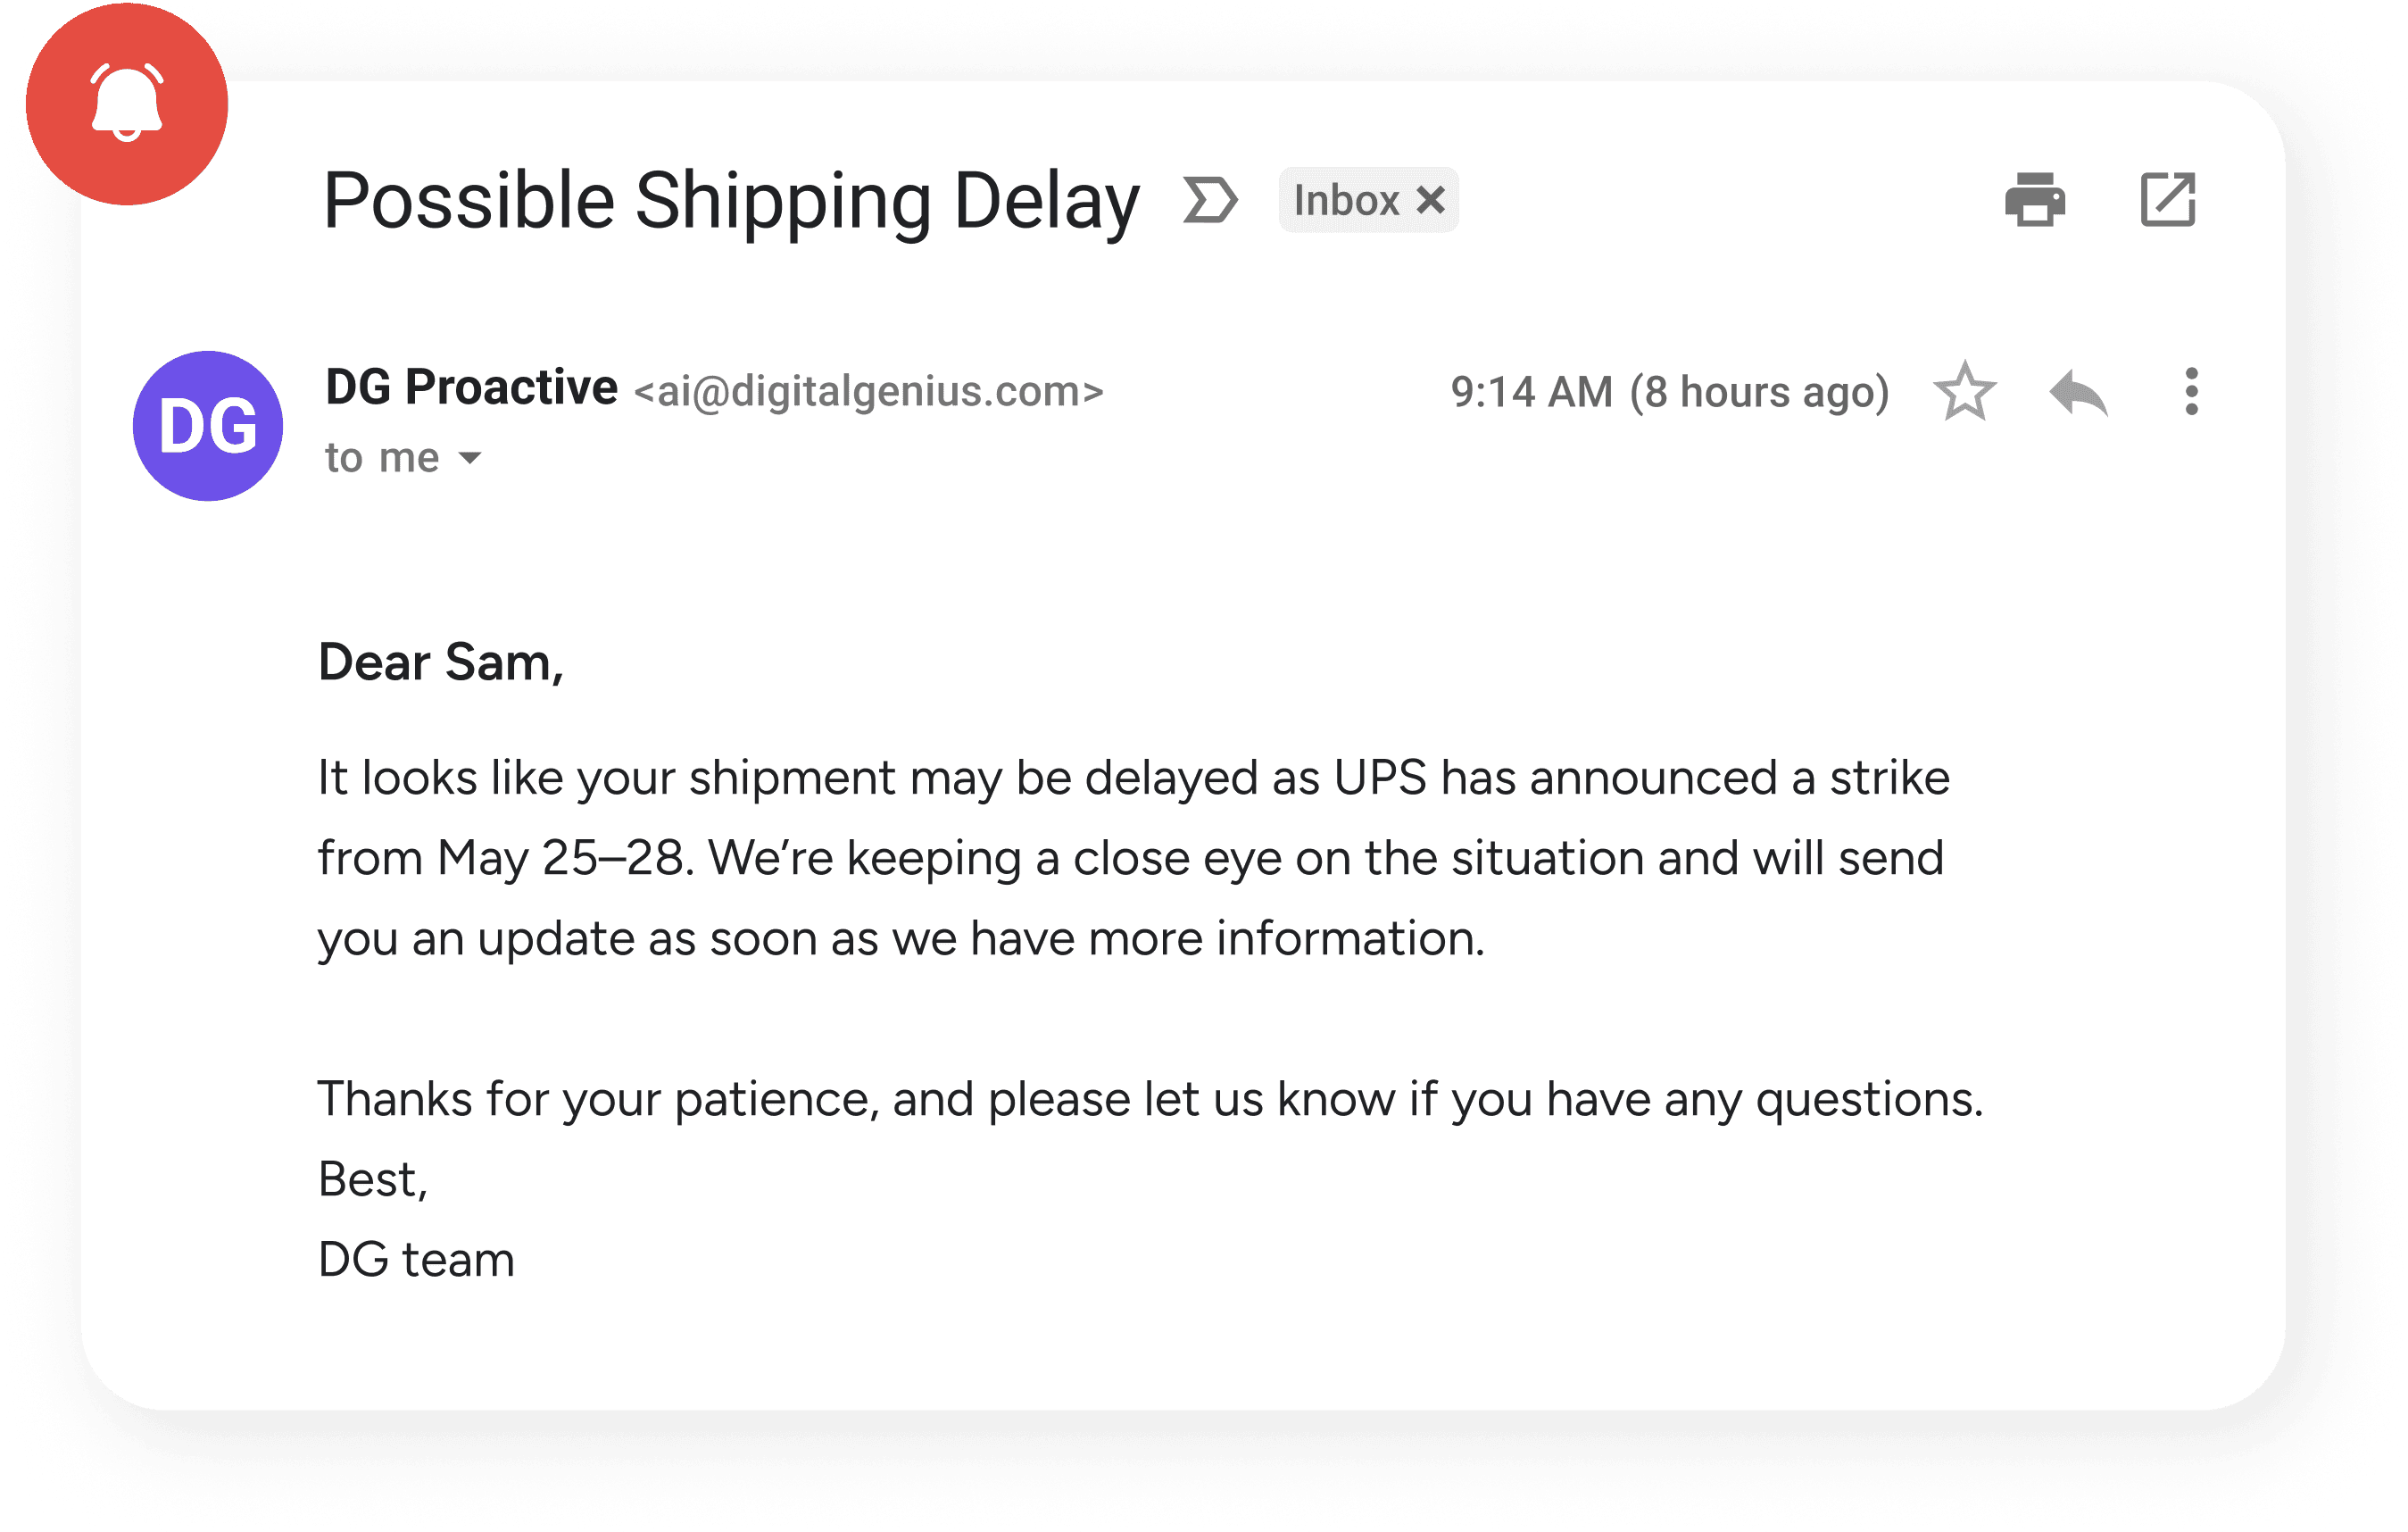Screen dimensions: 2408x1532
Task: Open email in new window icon
Action: pyautogui.click(x=2167, y=199)
